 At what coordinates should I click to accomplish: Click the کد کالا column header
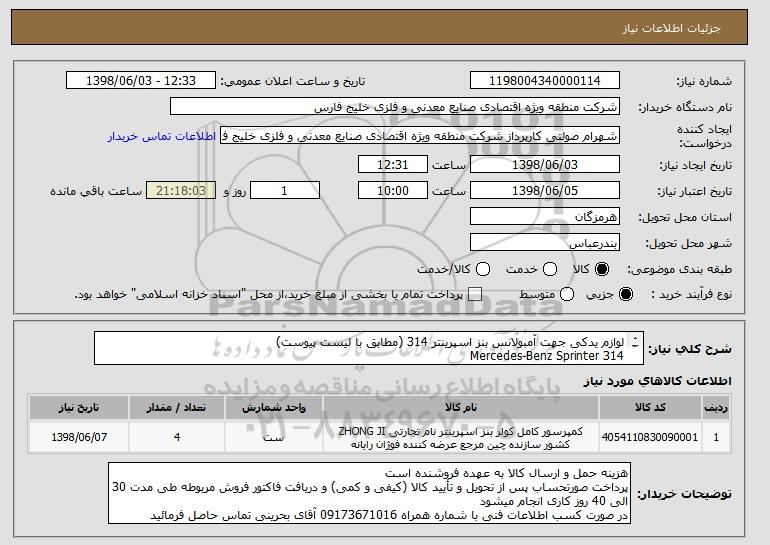pos(650,408)
